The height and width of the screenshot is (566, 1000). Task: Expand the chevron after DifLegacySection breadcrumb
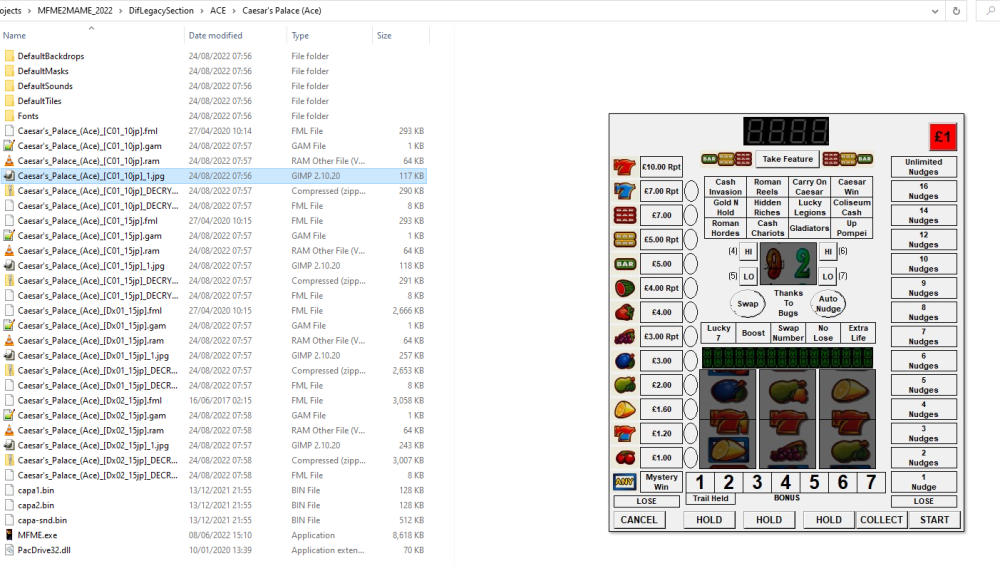(202, 11)
